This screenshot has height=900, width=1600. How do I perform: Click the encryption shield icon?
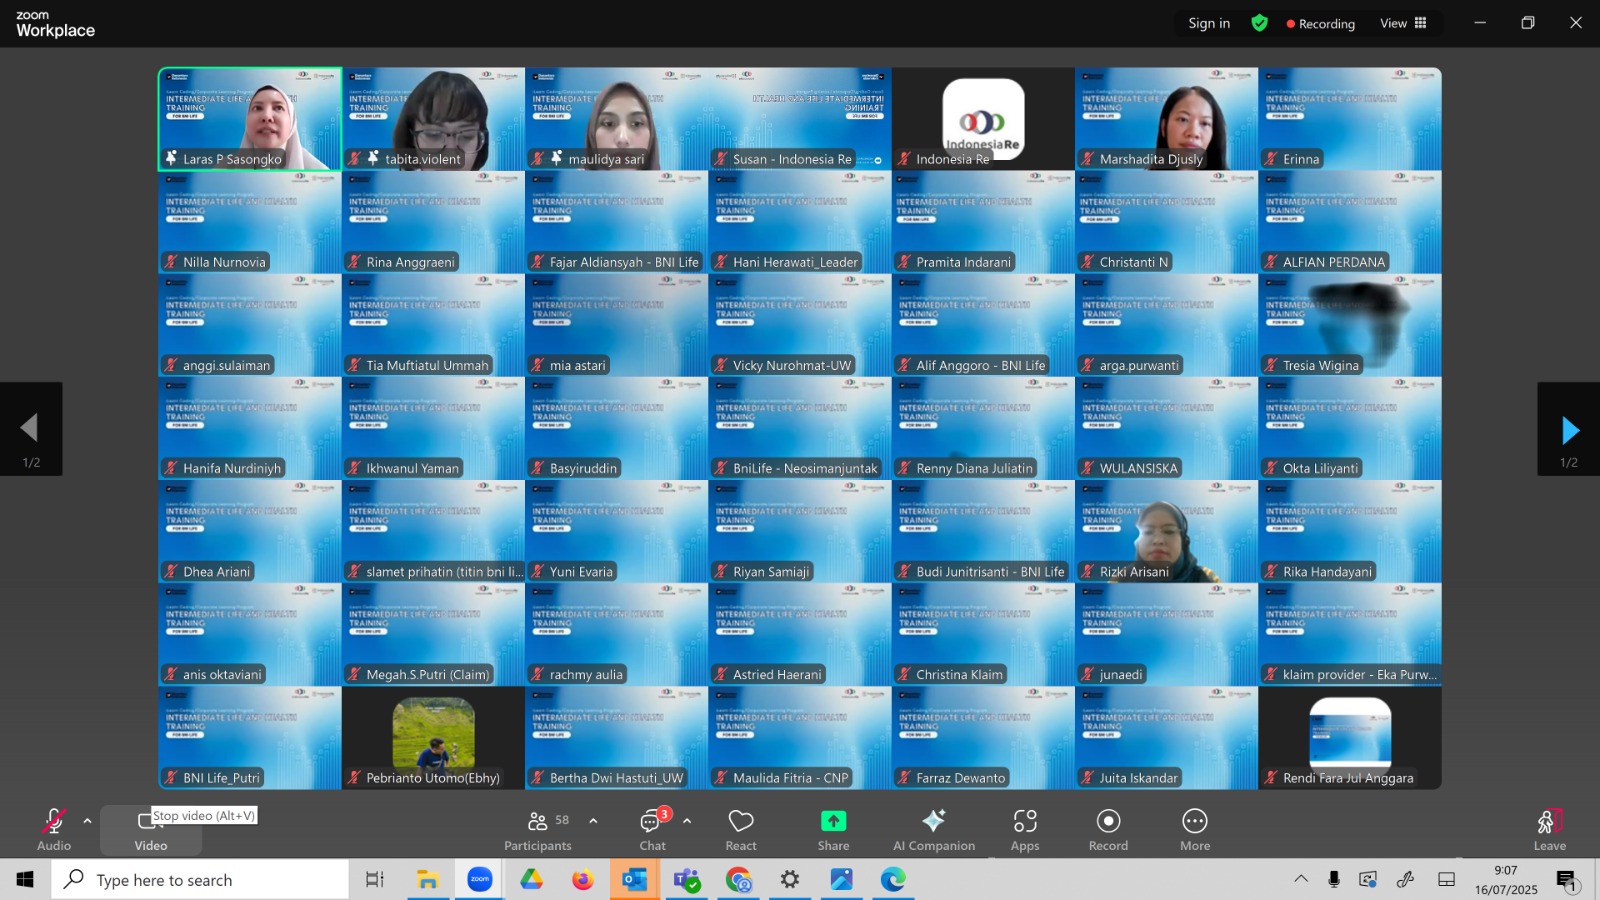(x=1260, y=23)
